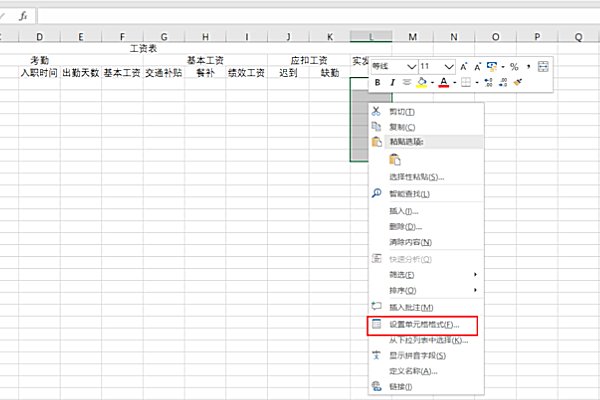Image resolution: width=600 pixels, height=400 pixels.
Task: Click the decrease font size icon
Action: 477,67
